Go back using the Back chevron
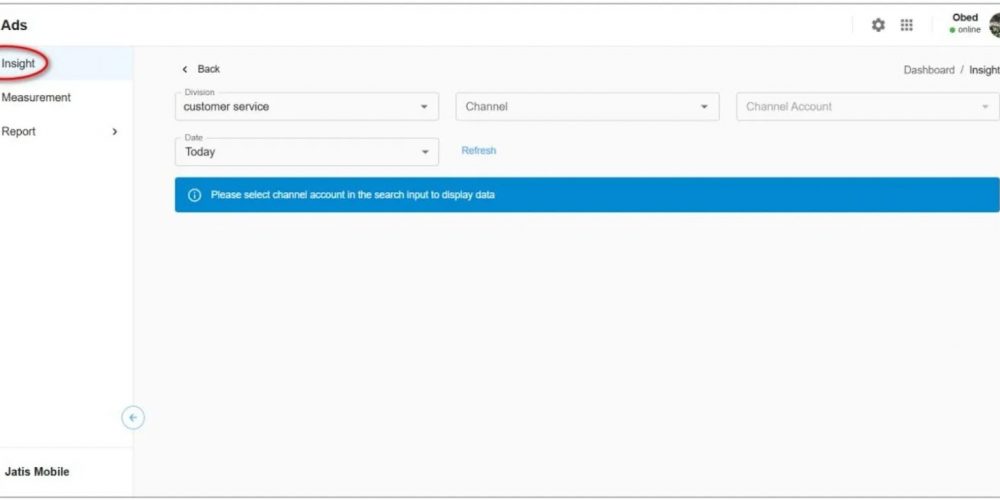 185,69
